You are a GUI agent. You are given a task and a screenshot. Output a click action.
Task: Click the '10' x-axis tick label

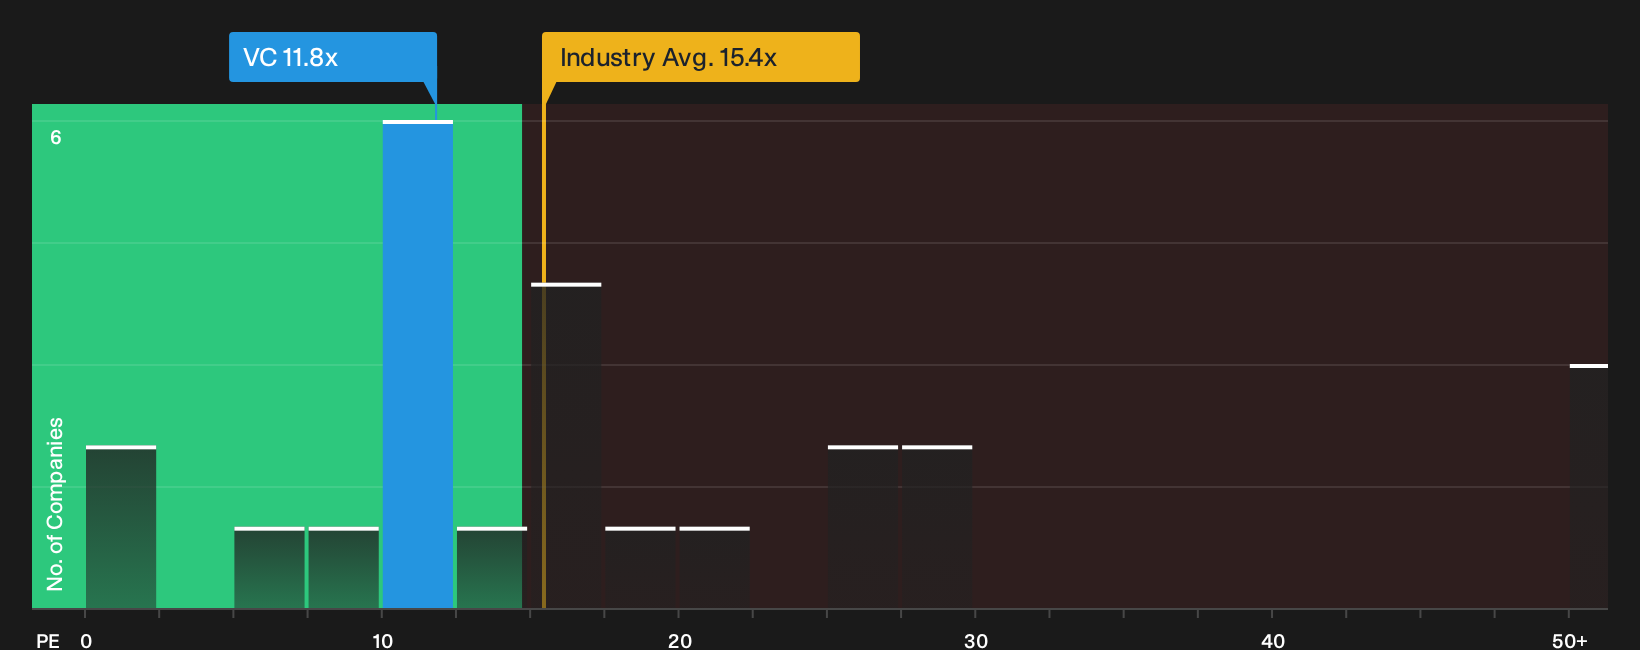click(x=383, y=641)
